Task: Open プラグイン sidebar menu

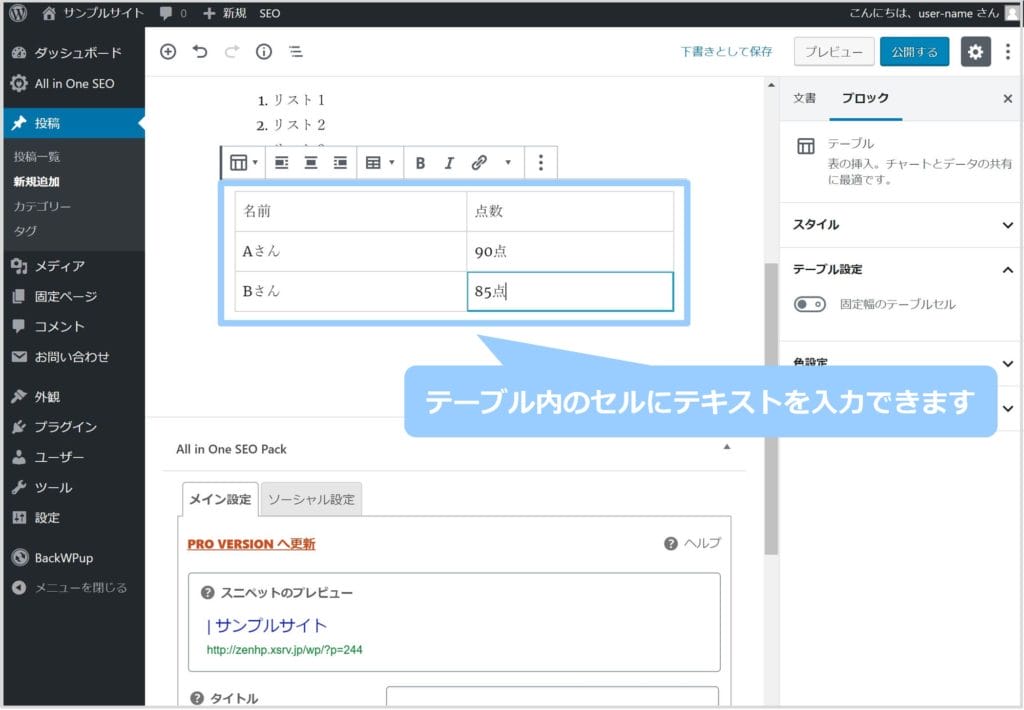Action: [74, 427]
